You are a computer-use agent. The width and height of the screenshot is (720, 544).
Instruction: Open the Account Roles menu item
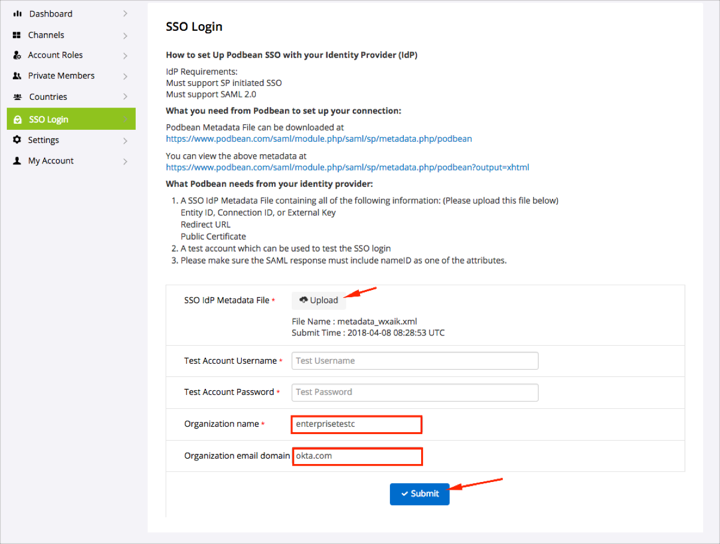click(x=55, y=55)
